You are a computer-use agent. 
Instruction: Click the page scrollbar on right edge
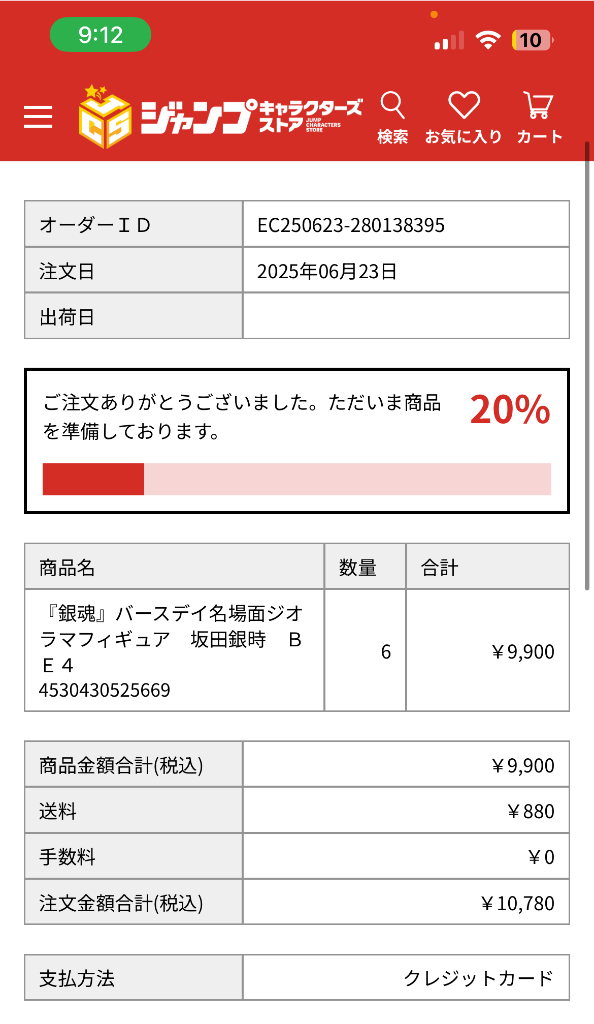pyautogui.click(x=588, y=366)
